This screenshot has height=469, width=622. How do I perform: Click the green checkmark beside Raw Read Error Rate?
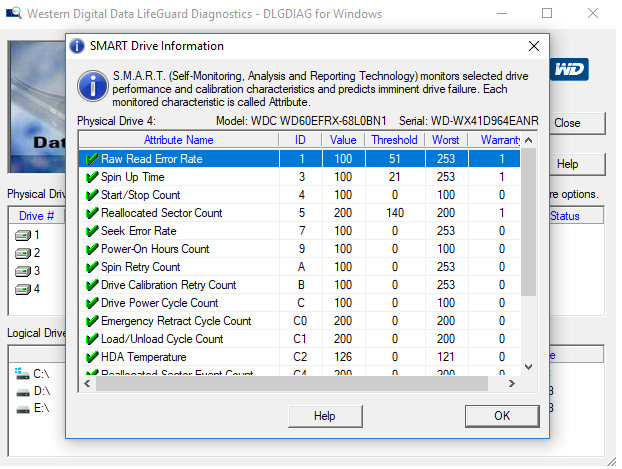(x=92, y=159)
